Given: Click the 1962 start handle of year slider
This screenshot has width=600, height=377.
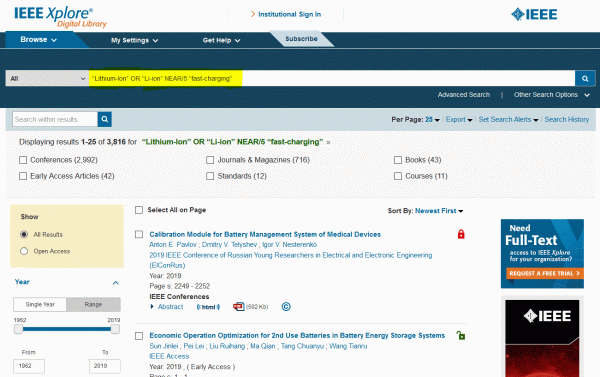Looking at the screenshot, I should 18,329.
